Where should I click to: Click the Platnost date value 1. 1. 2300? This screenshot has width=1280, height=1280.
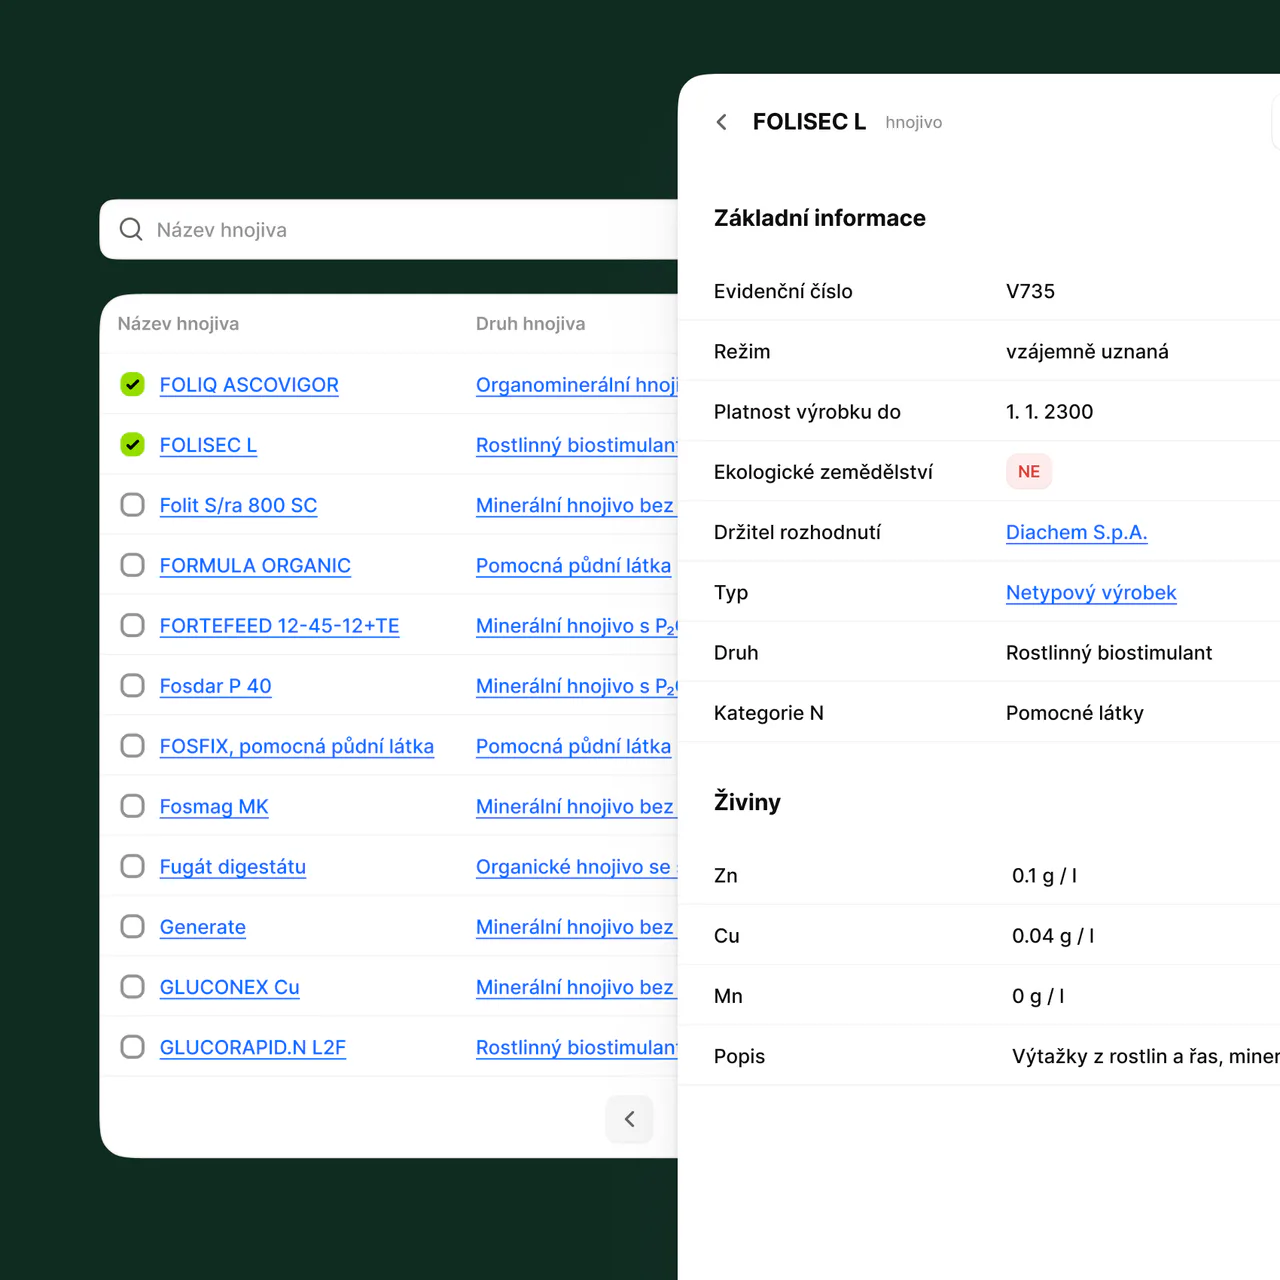pyautogui.click(x=1049, y=411)
